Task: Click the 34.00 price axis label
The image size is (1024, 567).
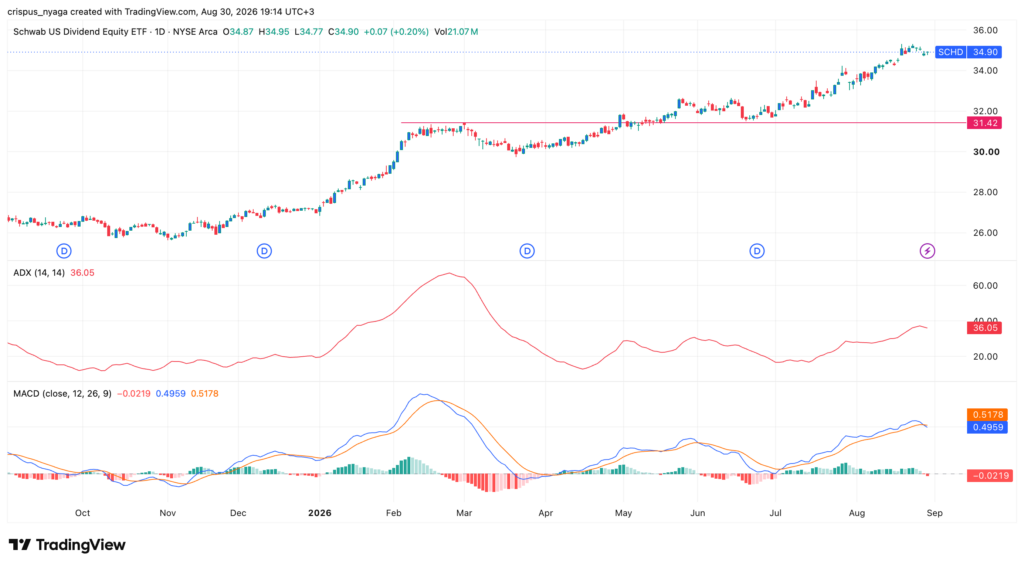Action: tap(985, 71)
